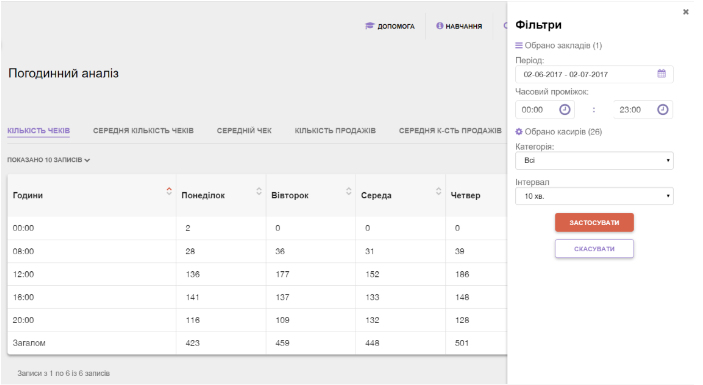
Task: Click the НАВЧАННЯ info icon
Action: point(439,26)
